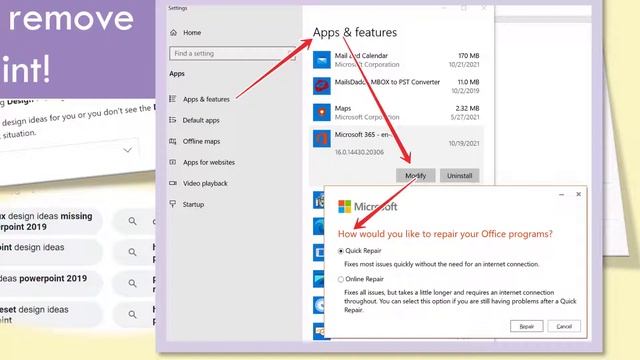This screenshot has width=640, height=360.
Task: Click the '170 MB' size value
Action: (x=468, y=56)
